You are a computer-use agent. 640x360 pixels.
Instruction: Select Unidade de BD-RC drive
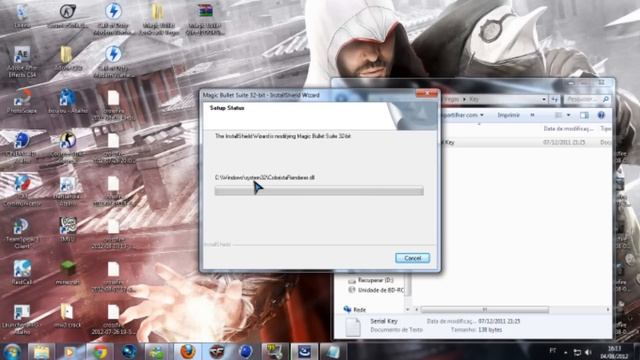[376, 290]
